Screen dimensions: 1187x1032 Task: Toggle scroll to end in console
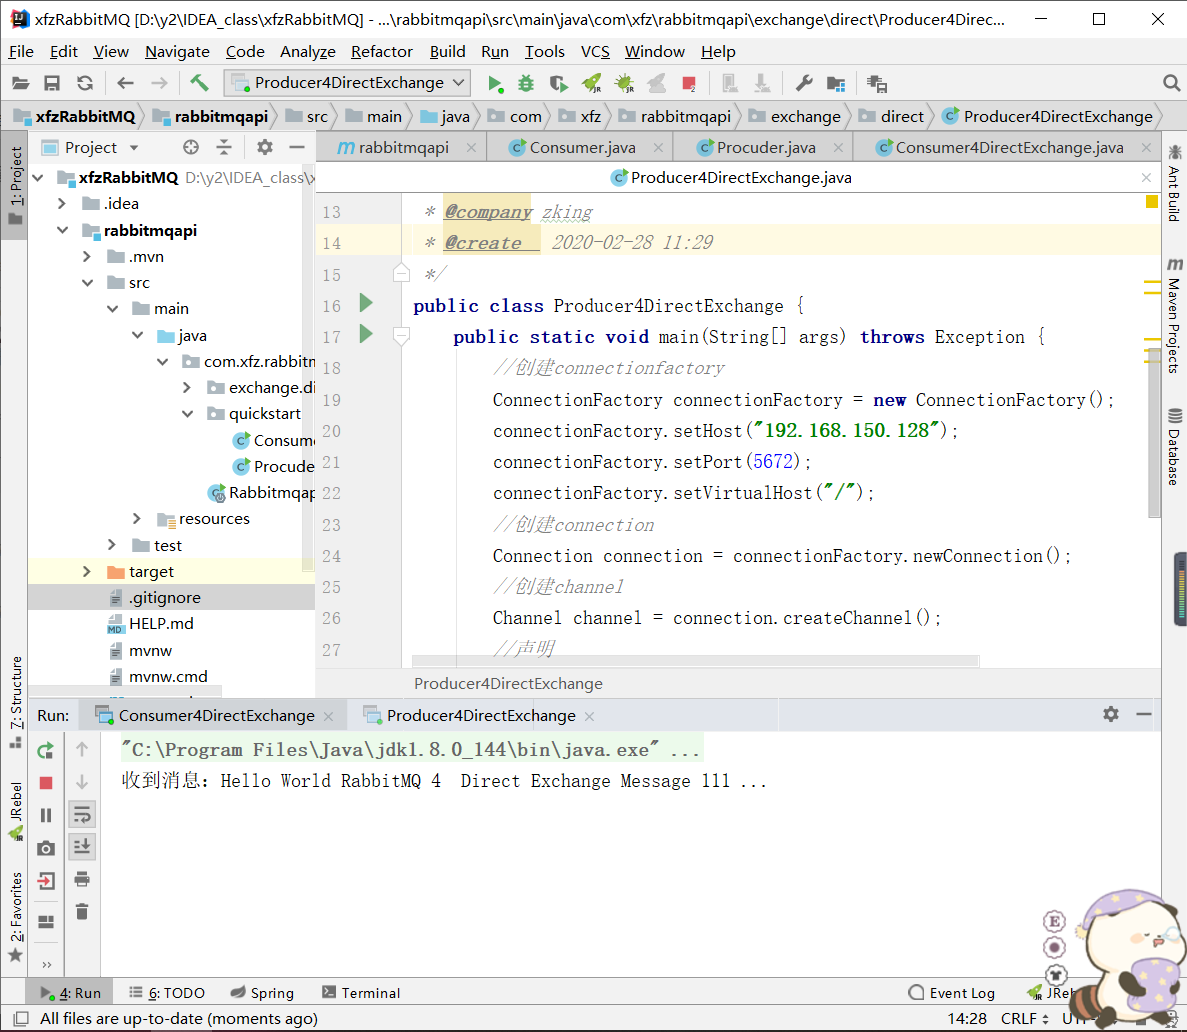(82, 846)
